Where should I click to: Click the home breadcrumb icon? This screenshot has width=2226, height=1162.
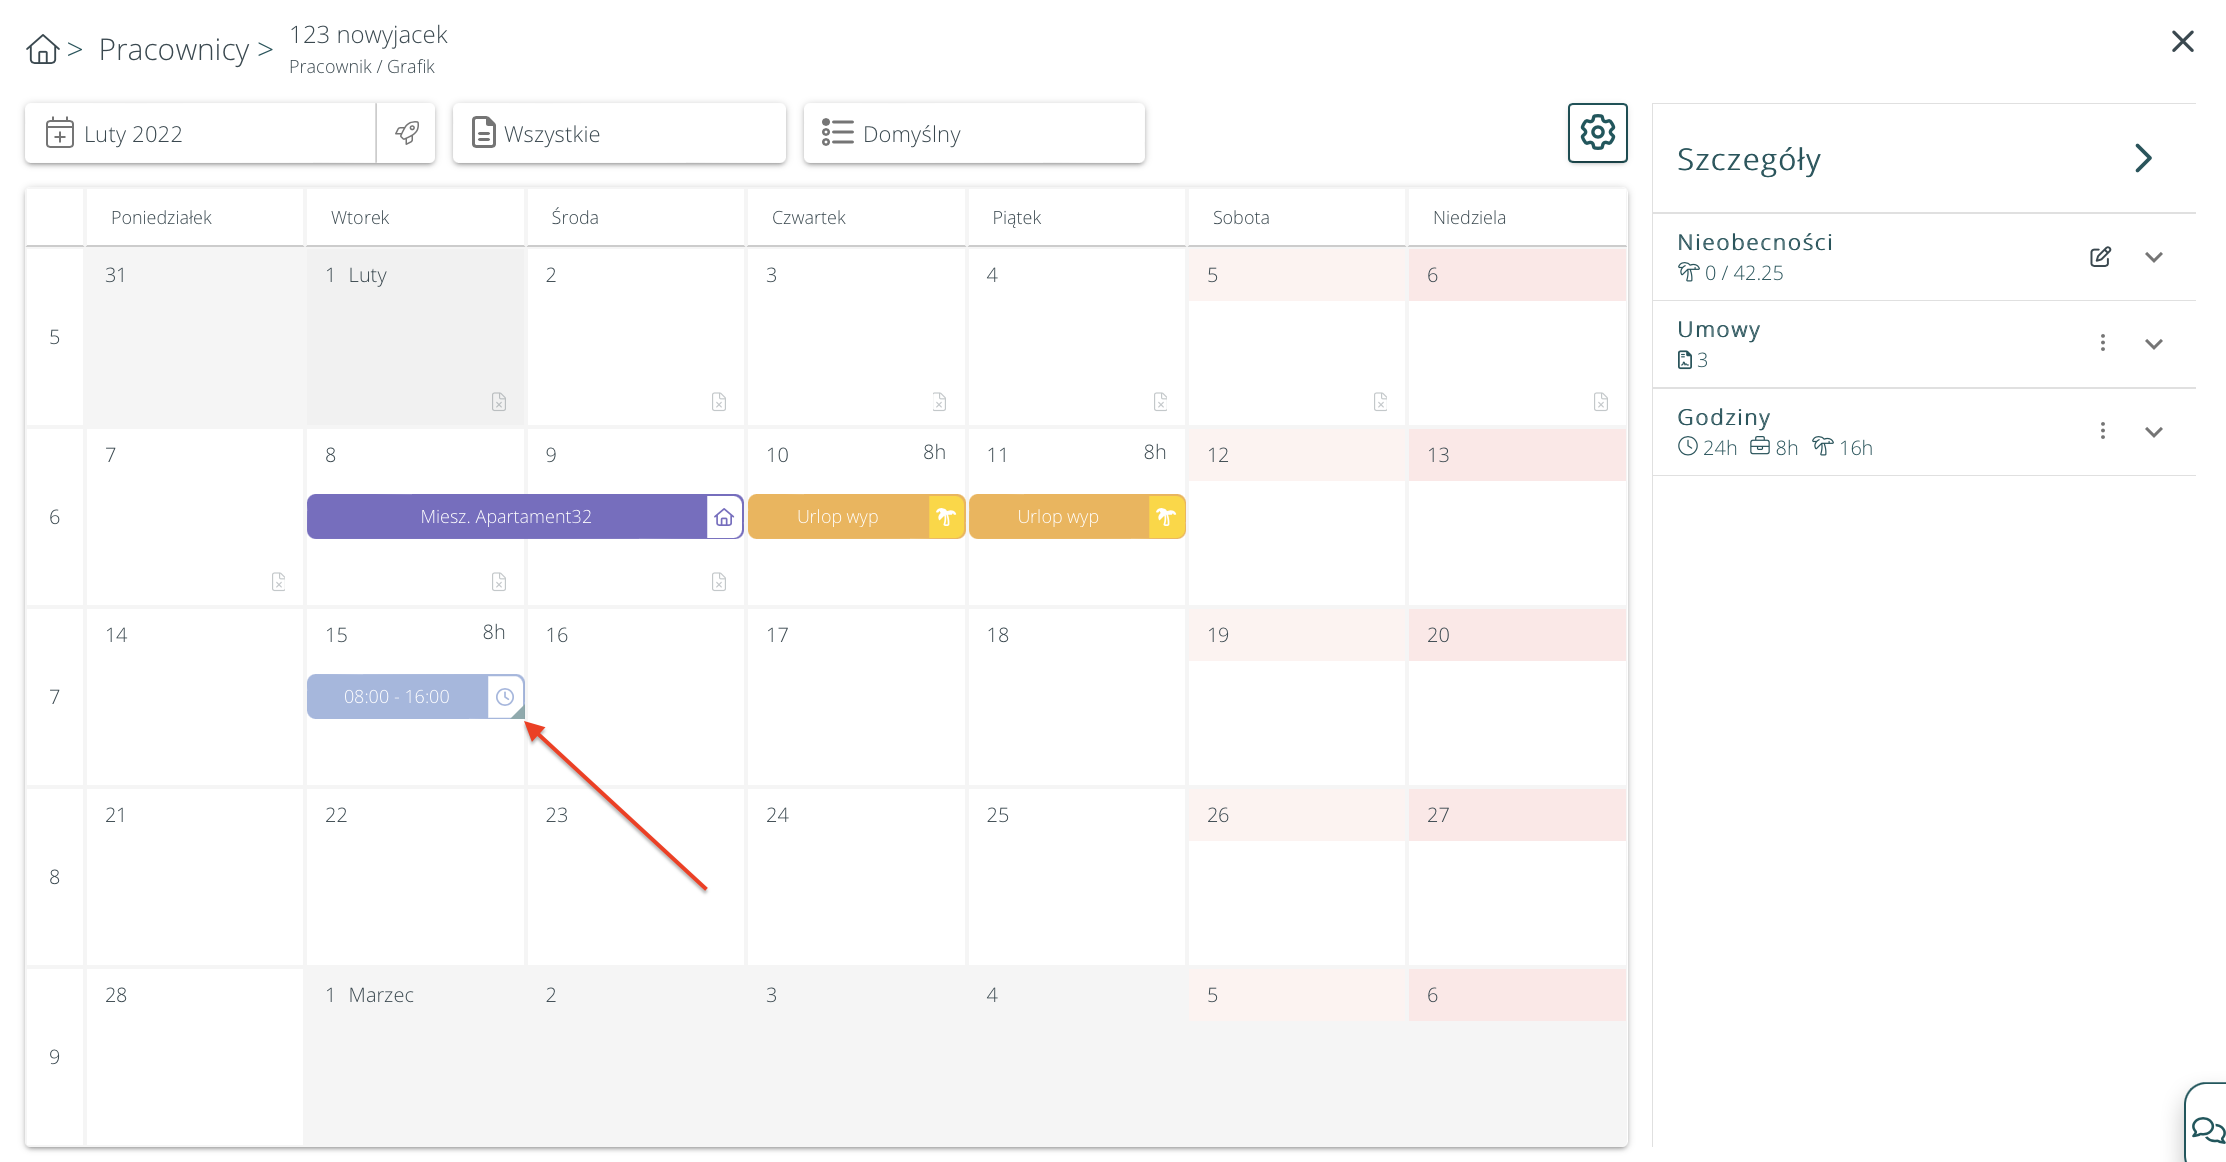(42, 49)
